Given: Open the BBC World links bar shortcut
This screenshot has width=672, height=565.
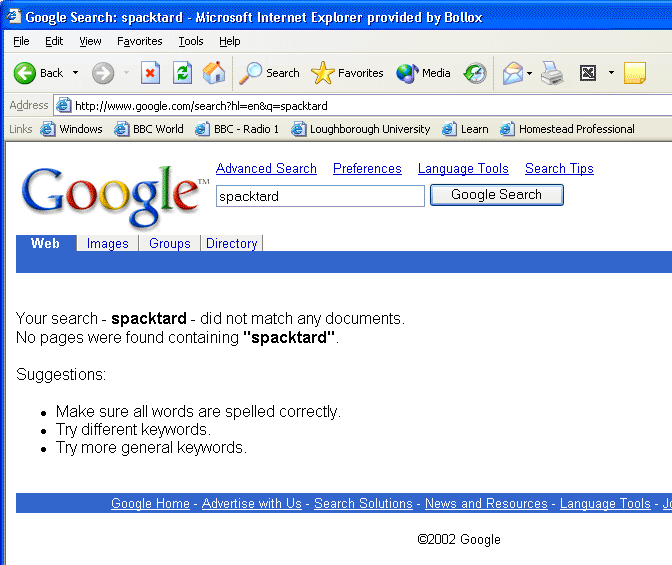Looking at the screenshot, I should [x=149, y=129].
